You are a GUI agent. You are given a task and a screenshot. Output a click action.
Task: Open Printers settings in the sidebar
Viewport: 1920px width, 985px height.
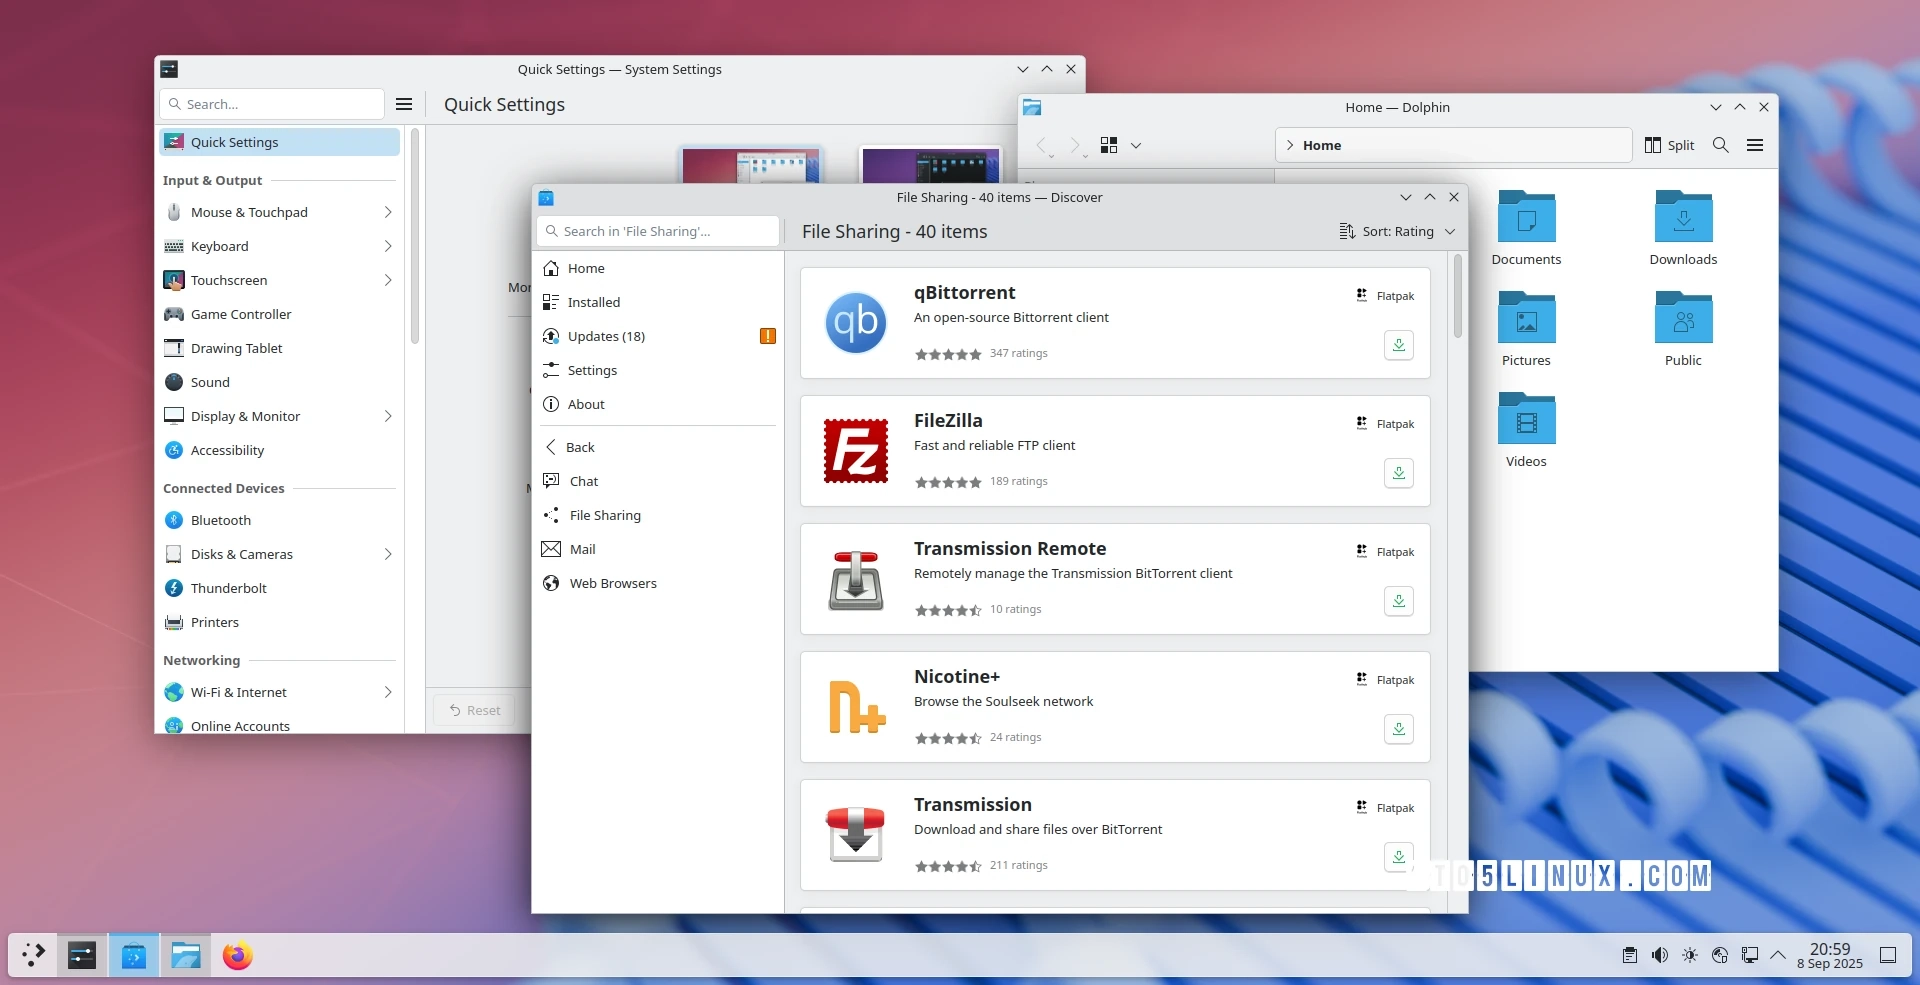[213, 622]
